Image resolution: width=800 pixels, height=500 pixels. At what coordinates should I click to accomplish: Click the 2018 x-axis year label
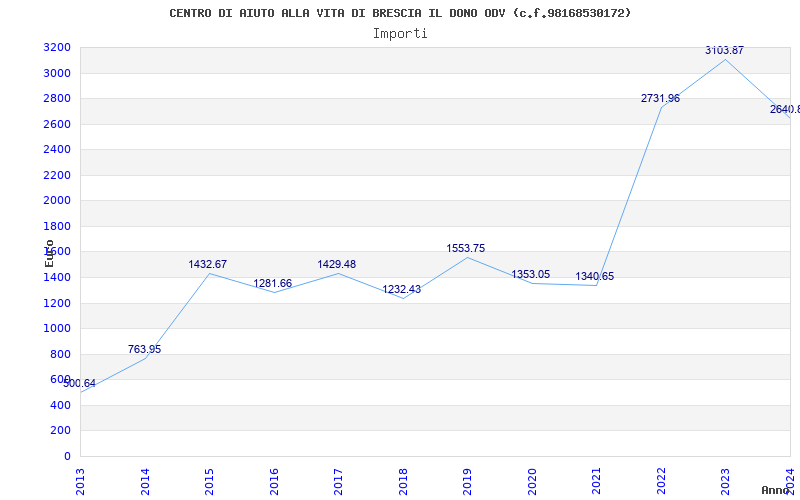coord(403,481)
